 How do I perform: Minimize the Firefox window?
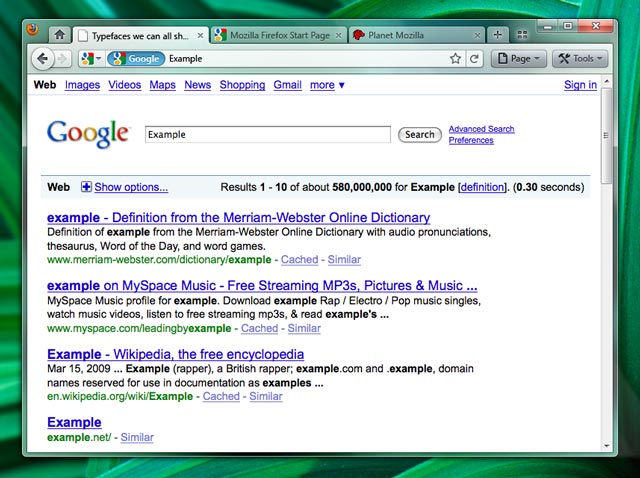[548, 27]
